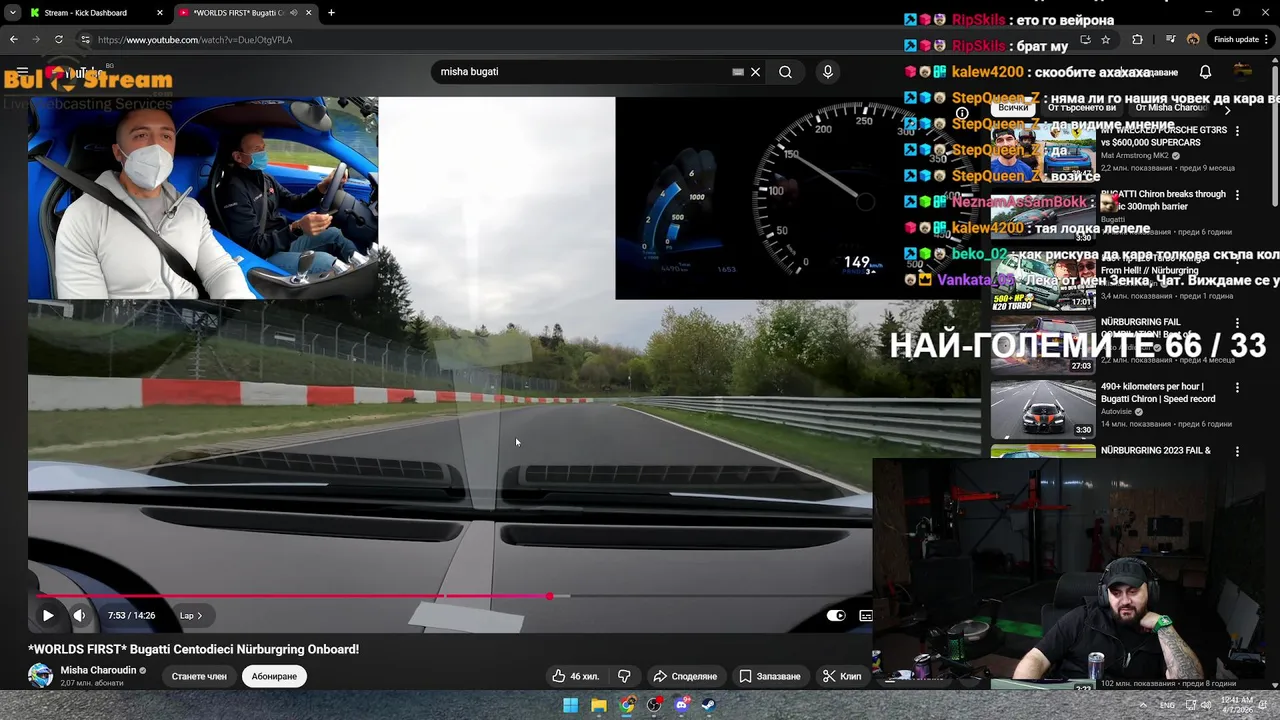Image resolution: width=1280 pixels, height=720 pixels.
Task: Open OBS Studio from the taskbar
Action: point(654,705)
